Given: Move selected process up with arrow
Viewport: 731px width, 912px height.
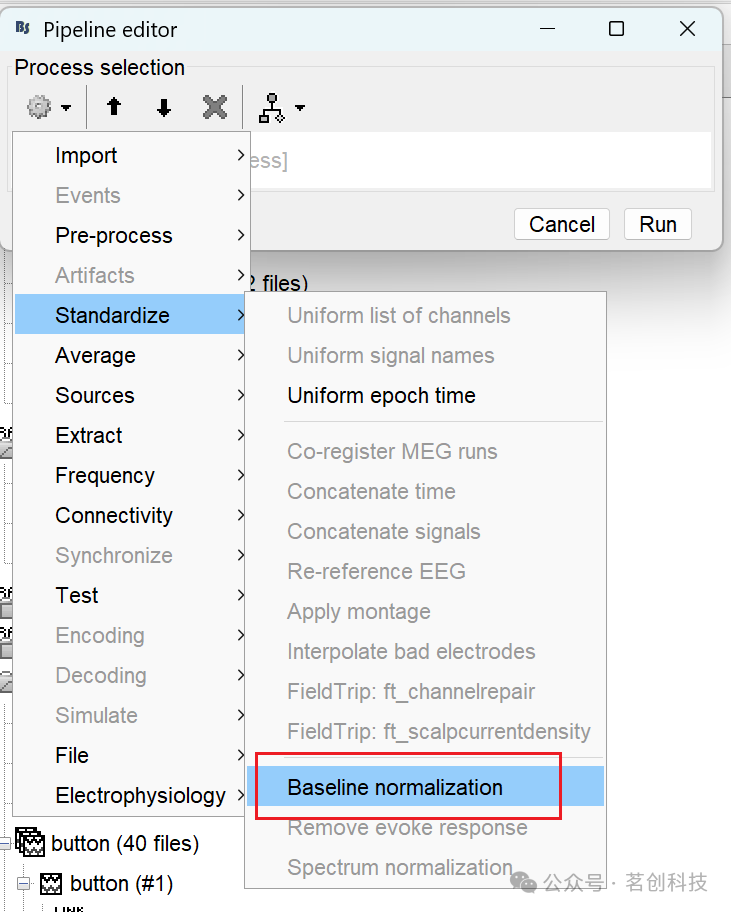Looking at the screenshot, I should [x=114, y=107].
